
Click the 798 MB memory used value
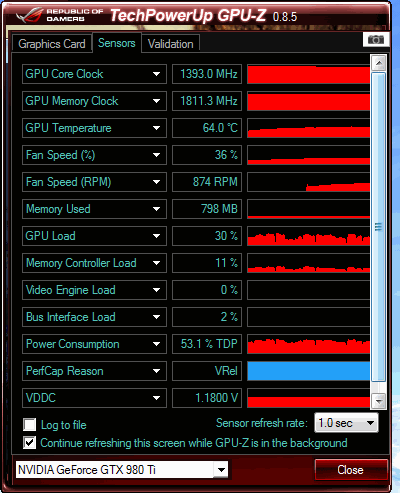(207, 209)
